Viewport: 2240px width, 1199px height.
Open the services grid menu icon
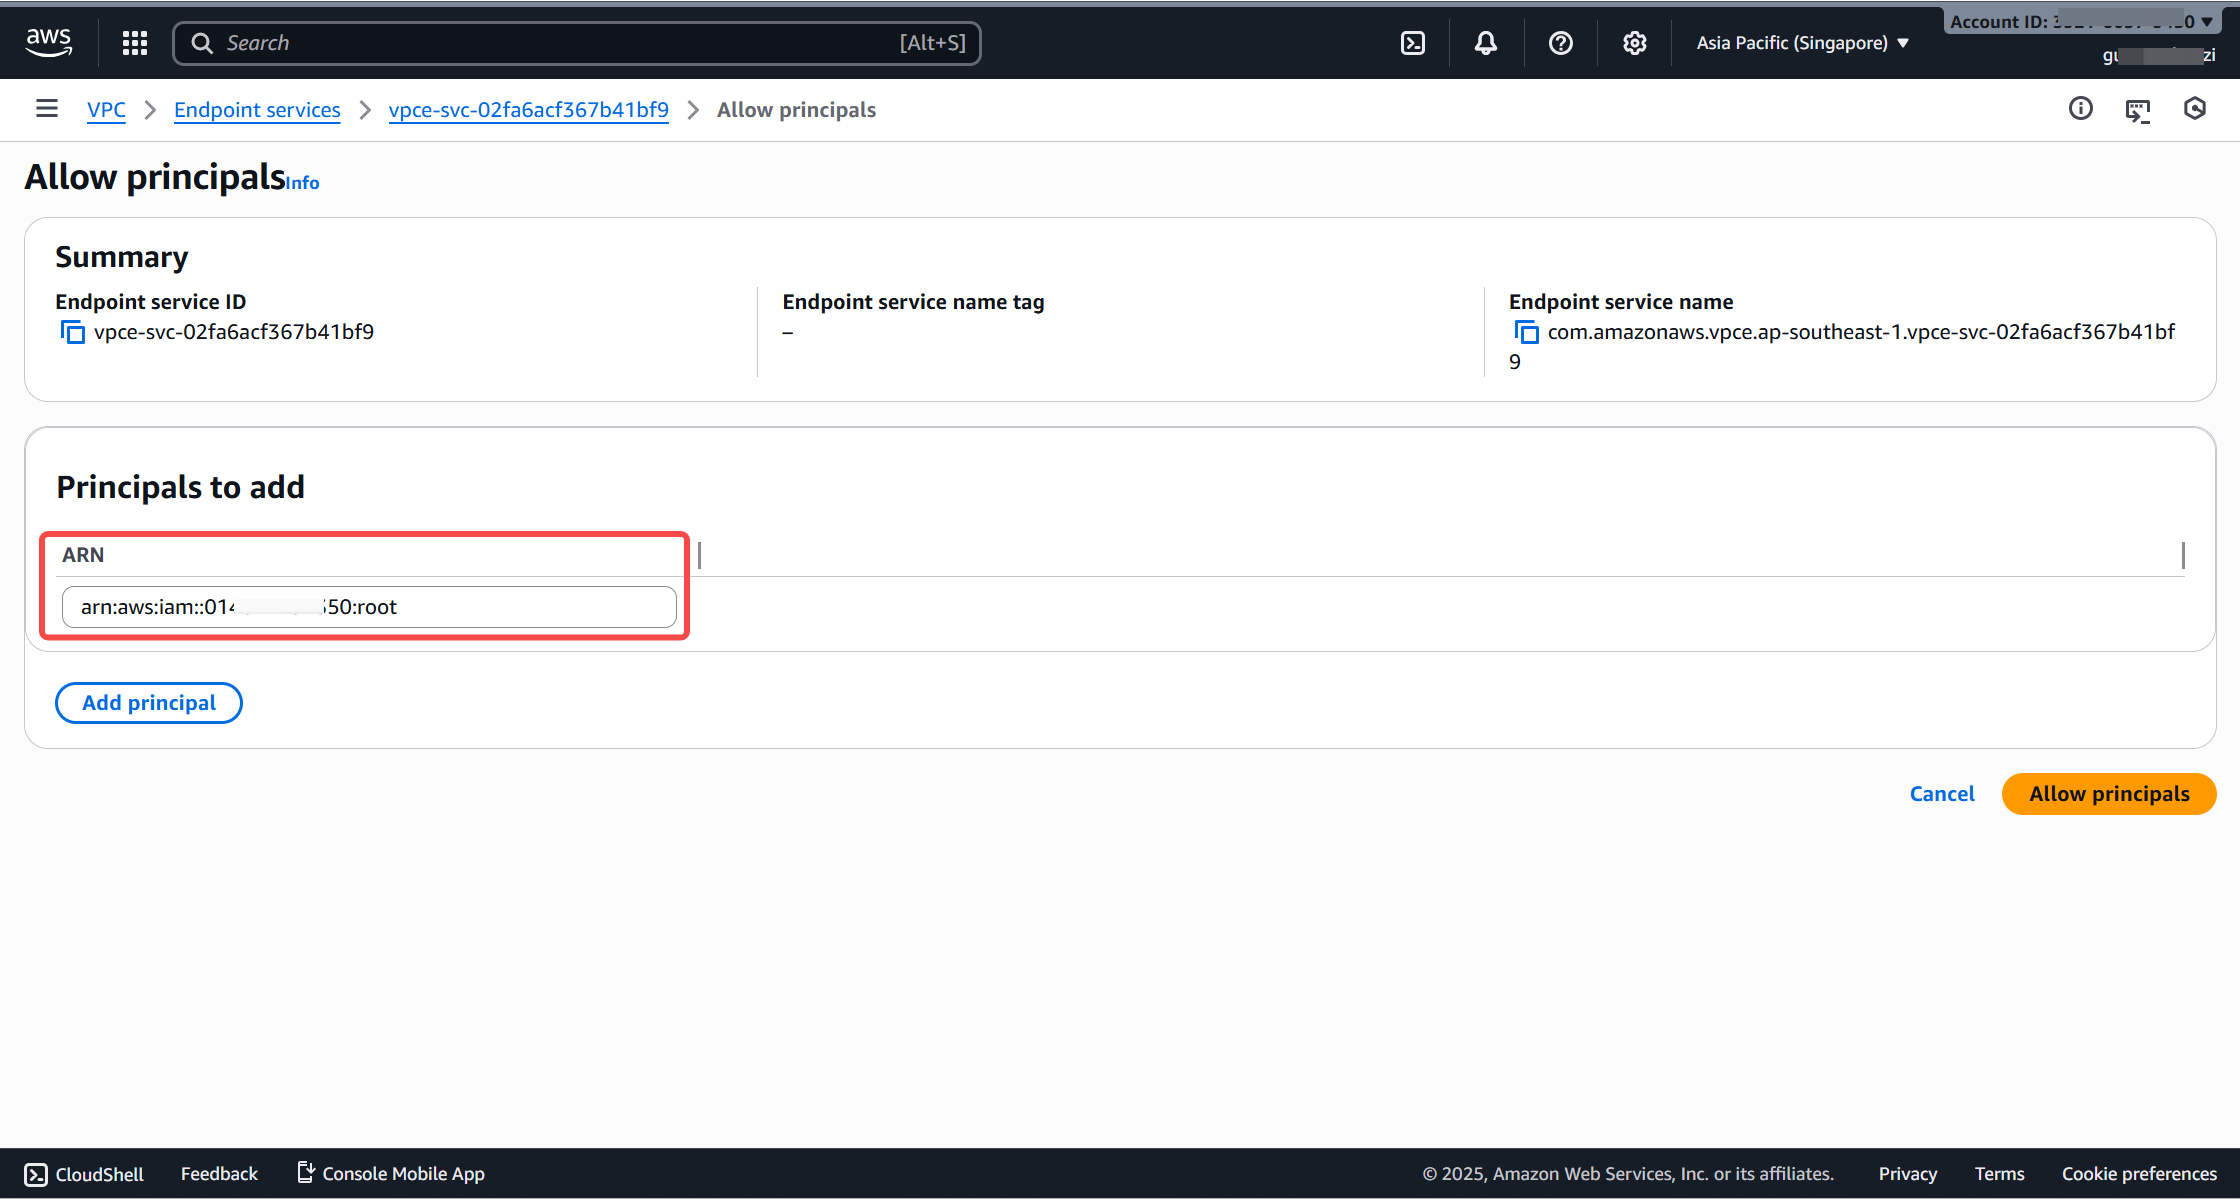tap(135, 43)
